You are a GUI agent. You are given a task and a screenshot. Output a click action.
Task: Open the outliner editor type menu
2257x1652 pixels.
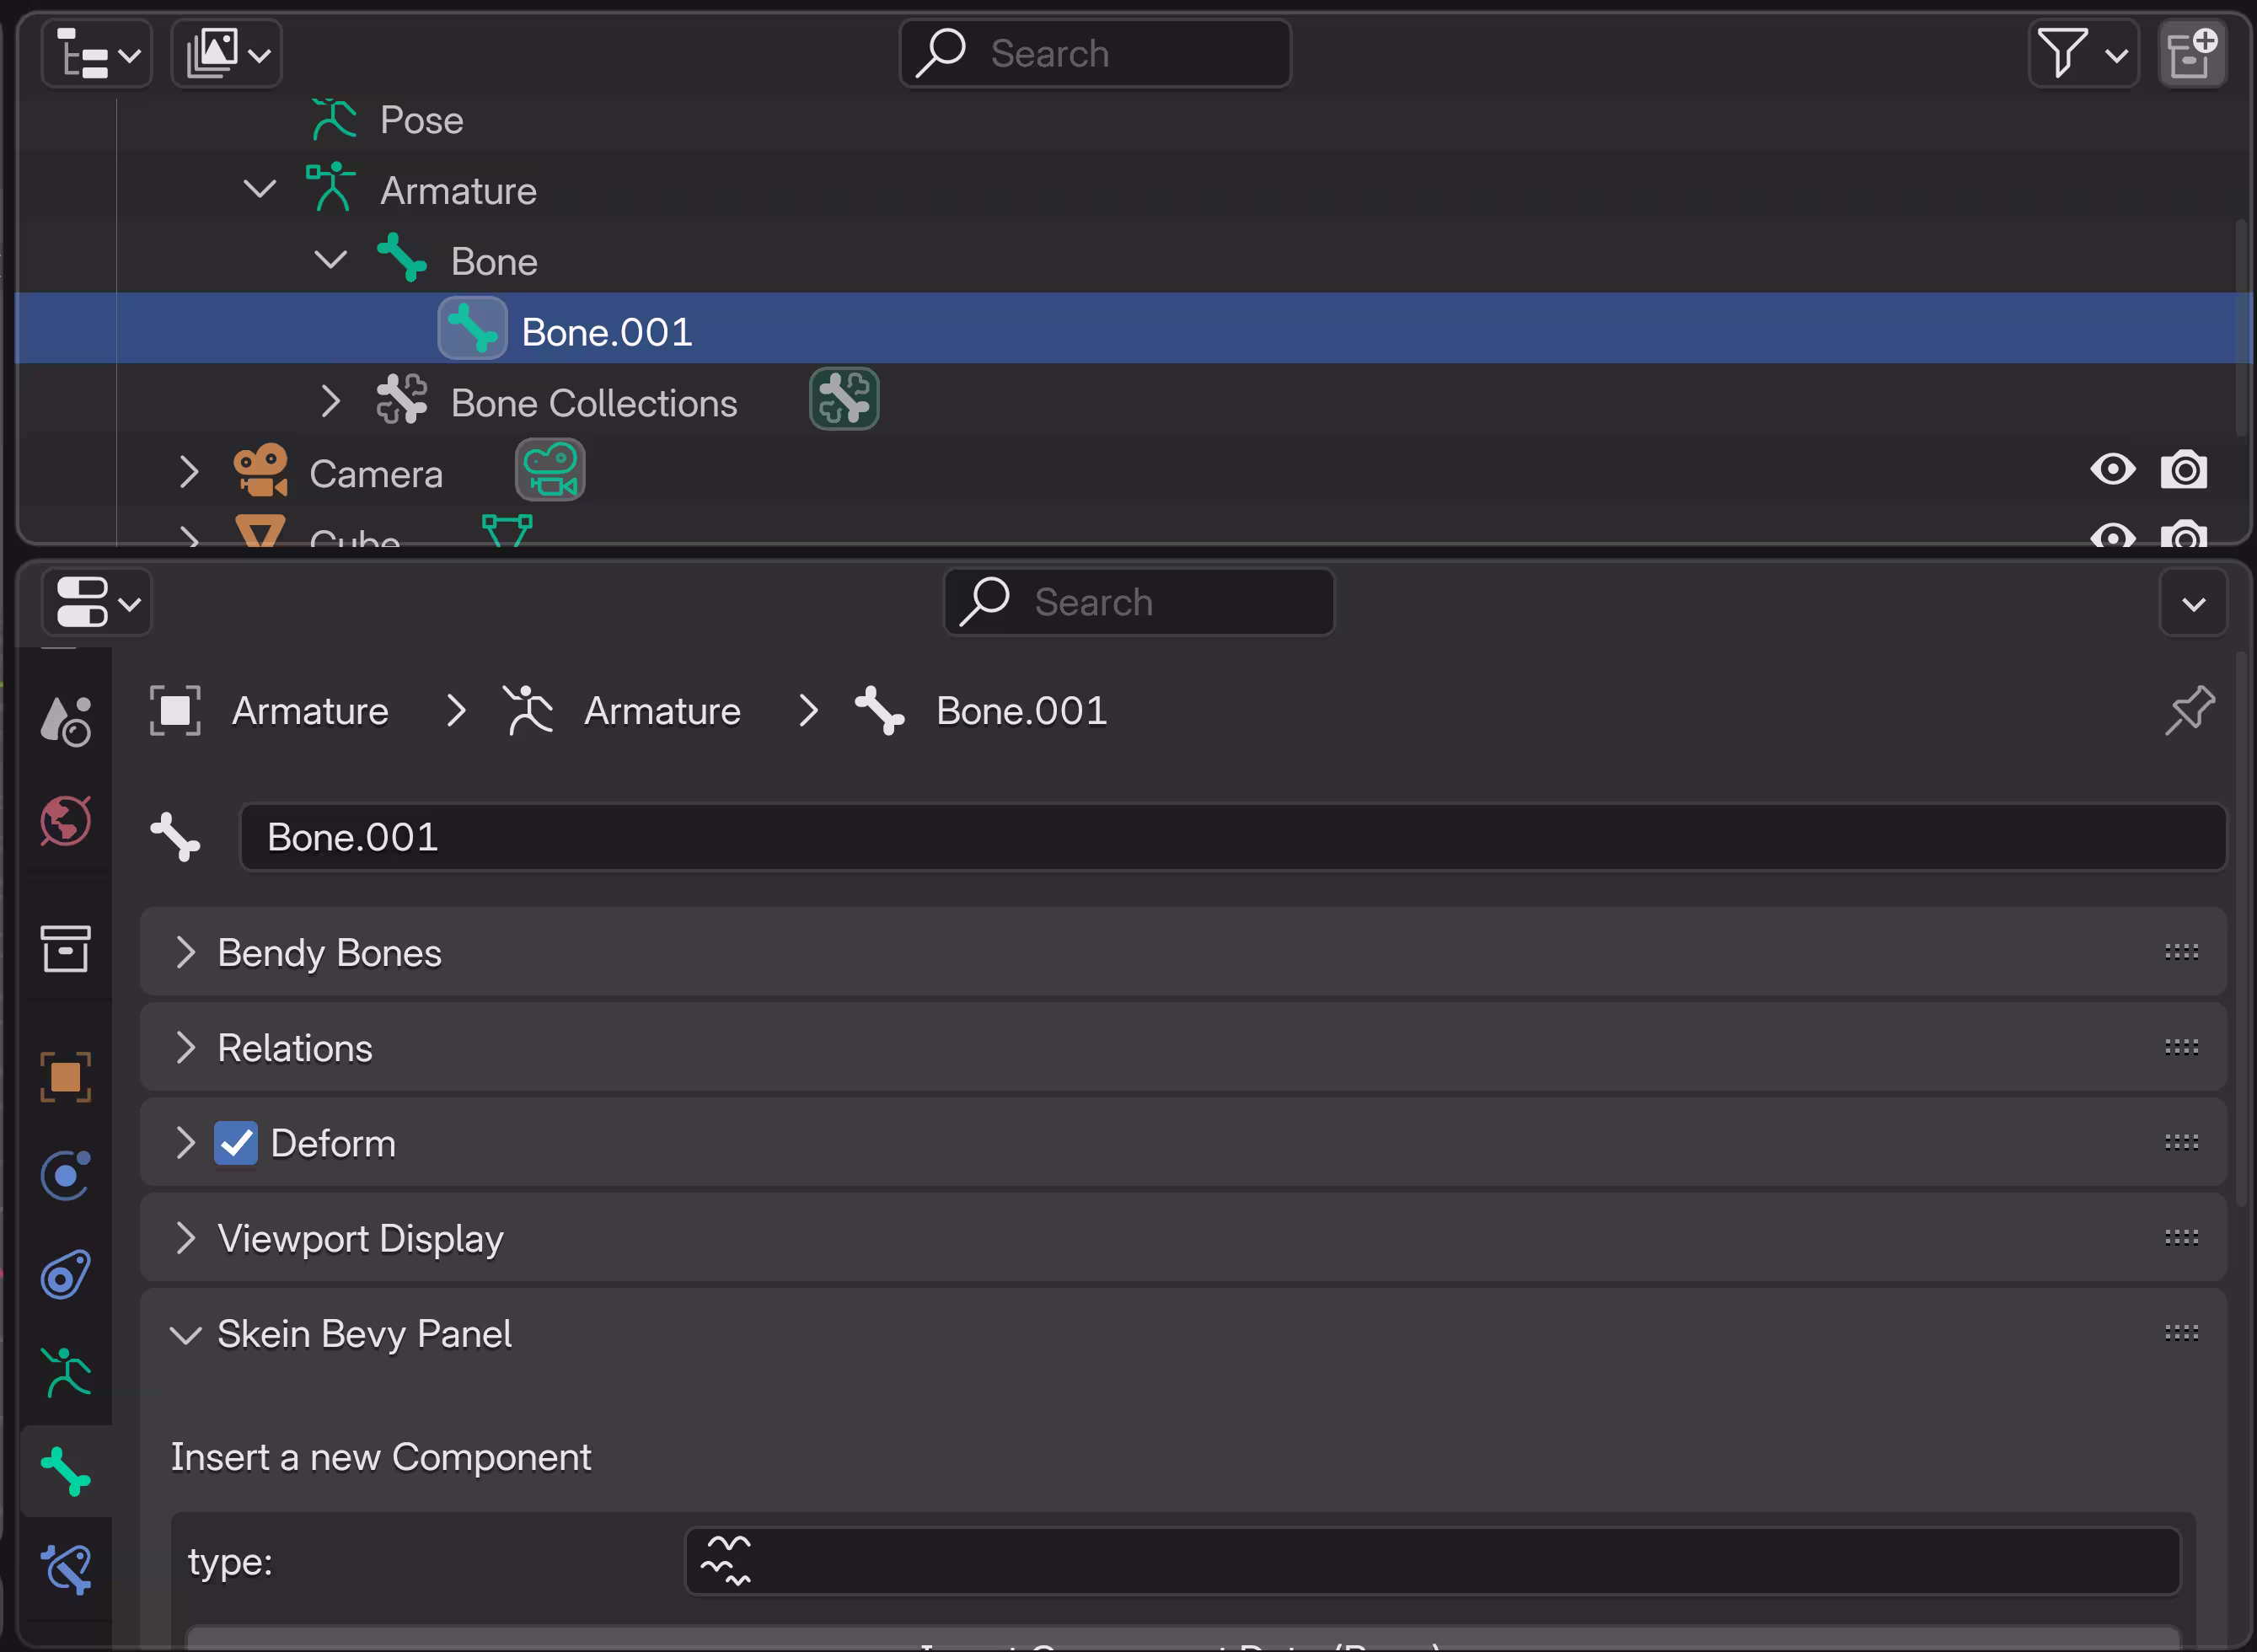tap(97, 54)
